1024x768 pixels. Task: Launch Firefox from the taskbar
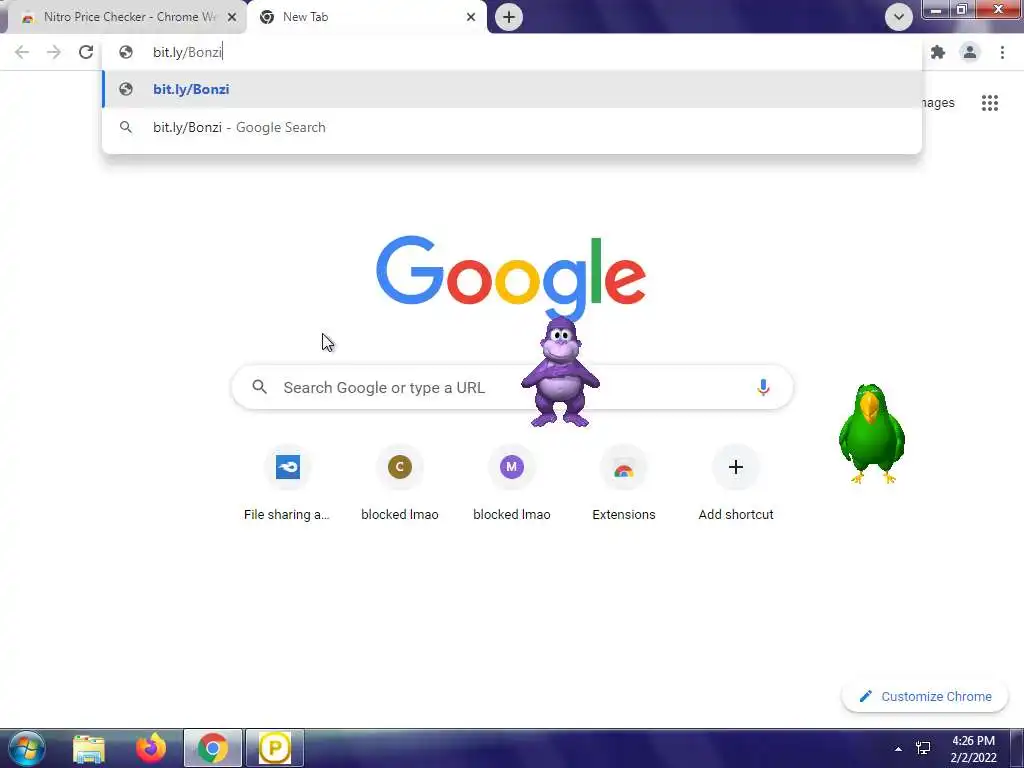click(x=151, y=748)
